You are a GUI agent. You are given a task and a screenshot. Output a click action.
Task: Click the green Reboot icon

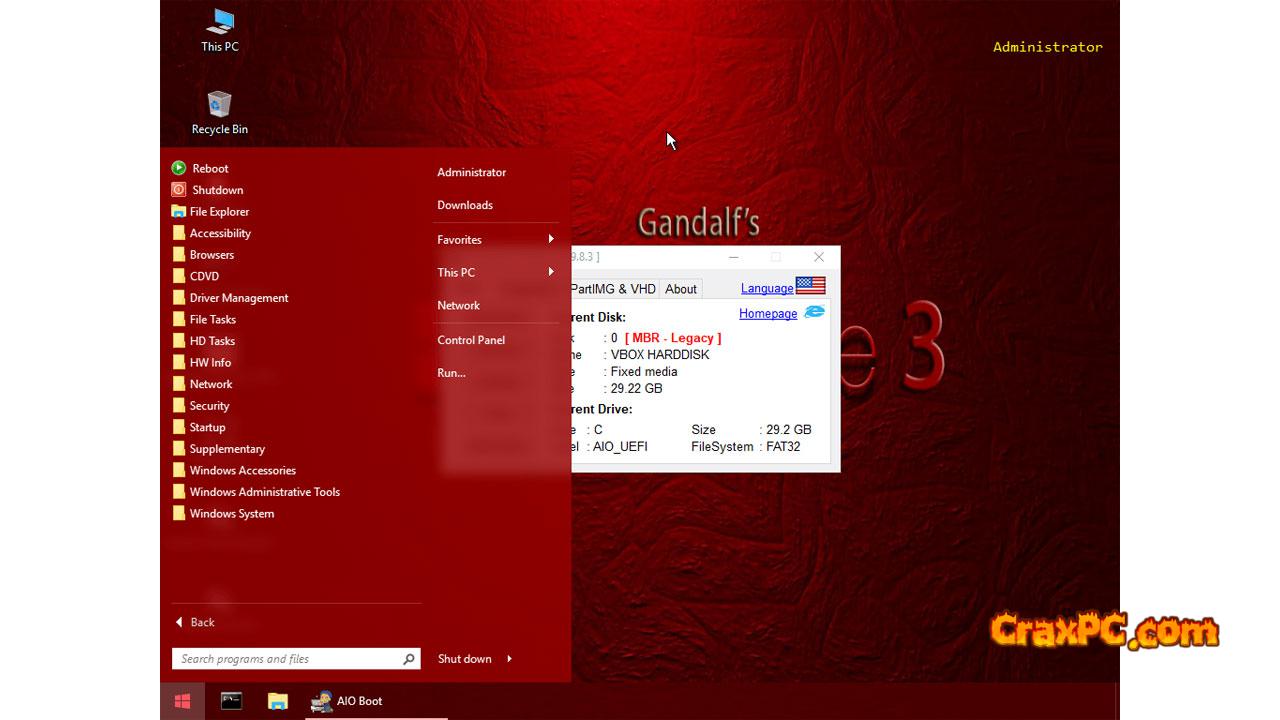click(178, 168)
